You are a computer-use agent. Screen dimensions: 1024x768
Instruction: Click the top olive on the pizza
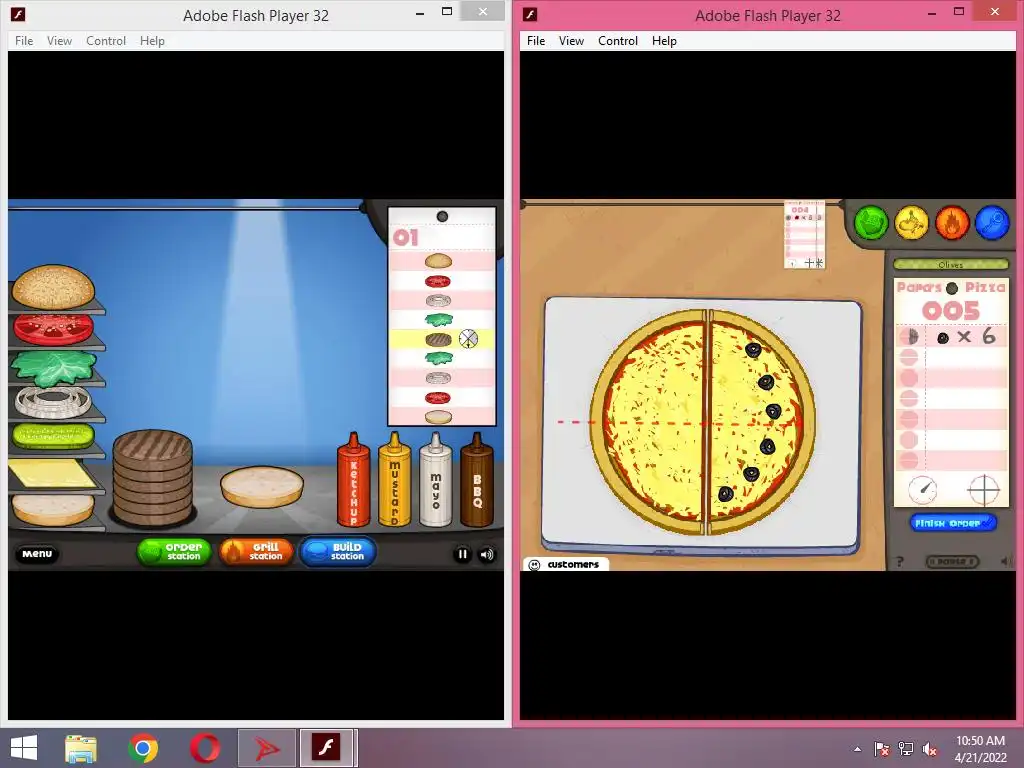[753, 350]
